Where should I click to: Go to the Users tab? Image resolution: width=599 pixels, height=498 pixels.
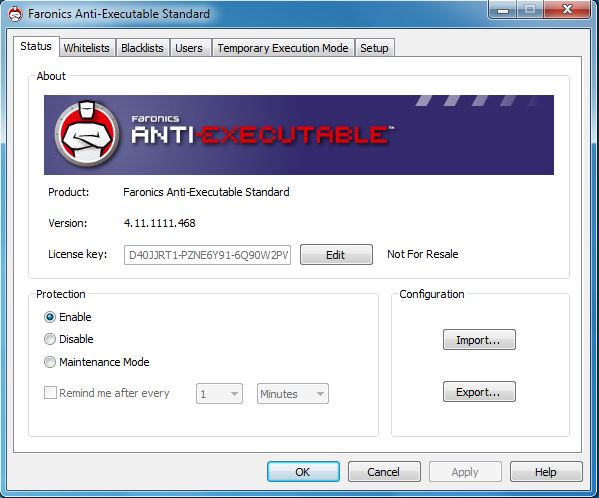pos(189,48)
